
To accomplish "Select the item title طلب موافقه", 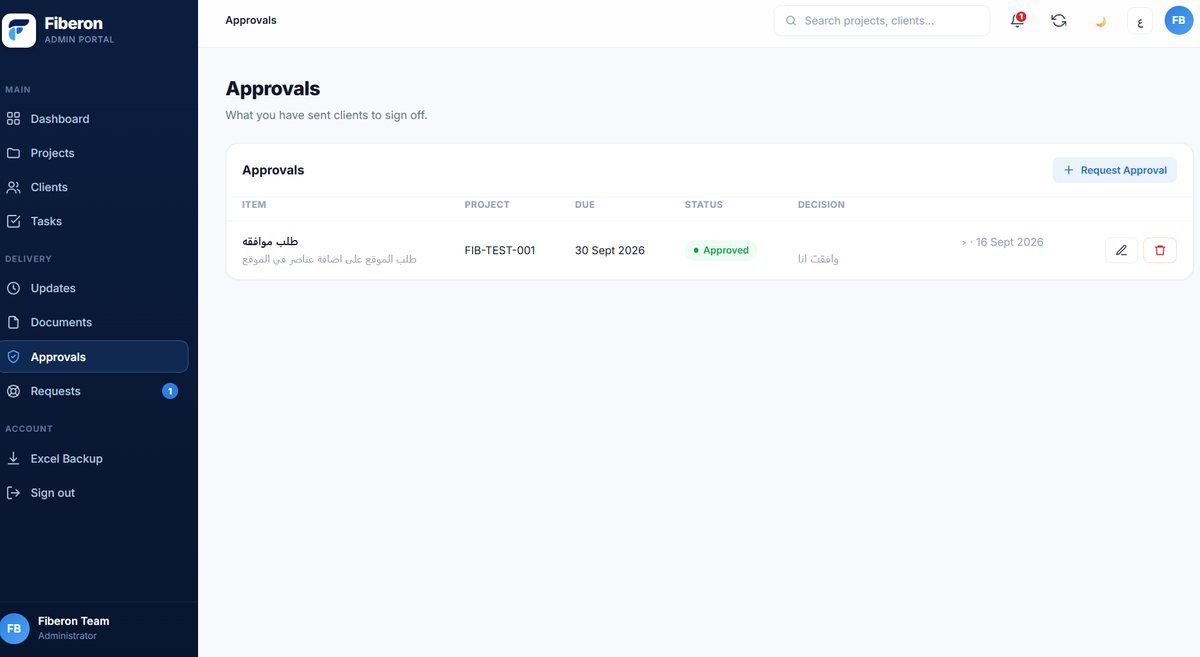I will click(270, 241).
